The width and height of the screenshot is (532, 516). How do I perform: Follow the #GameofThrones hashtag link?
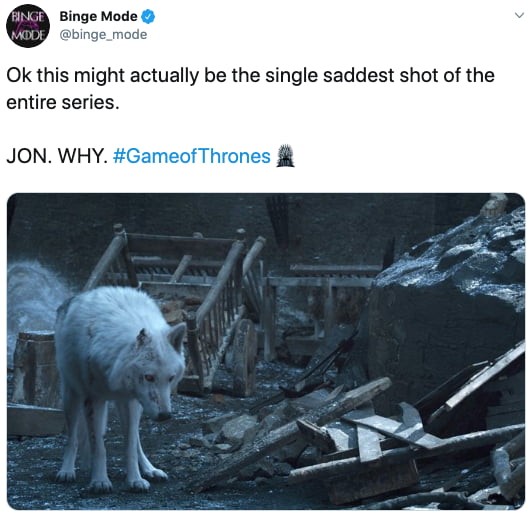tap(192, 156)
